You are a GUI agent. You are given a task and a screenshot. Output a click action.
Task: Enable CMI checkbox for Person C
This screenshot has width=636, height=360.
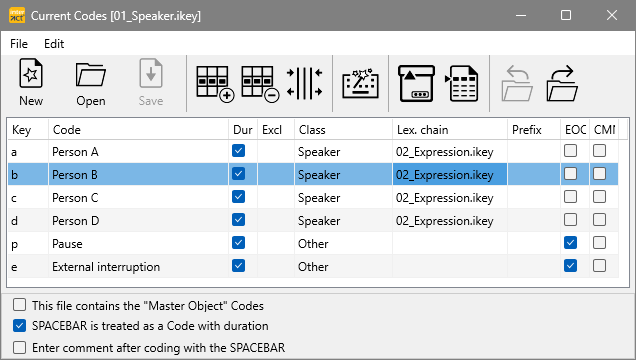click(x=599, y=197)
